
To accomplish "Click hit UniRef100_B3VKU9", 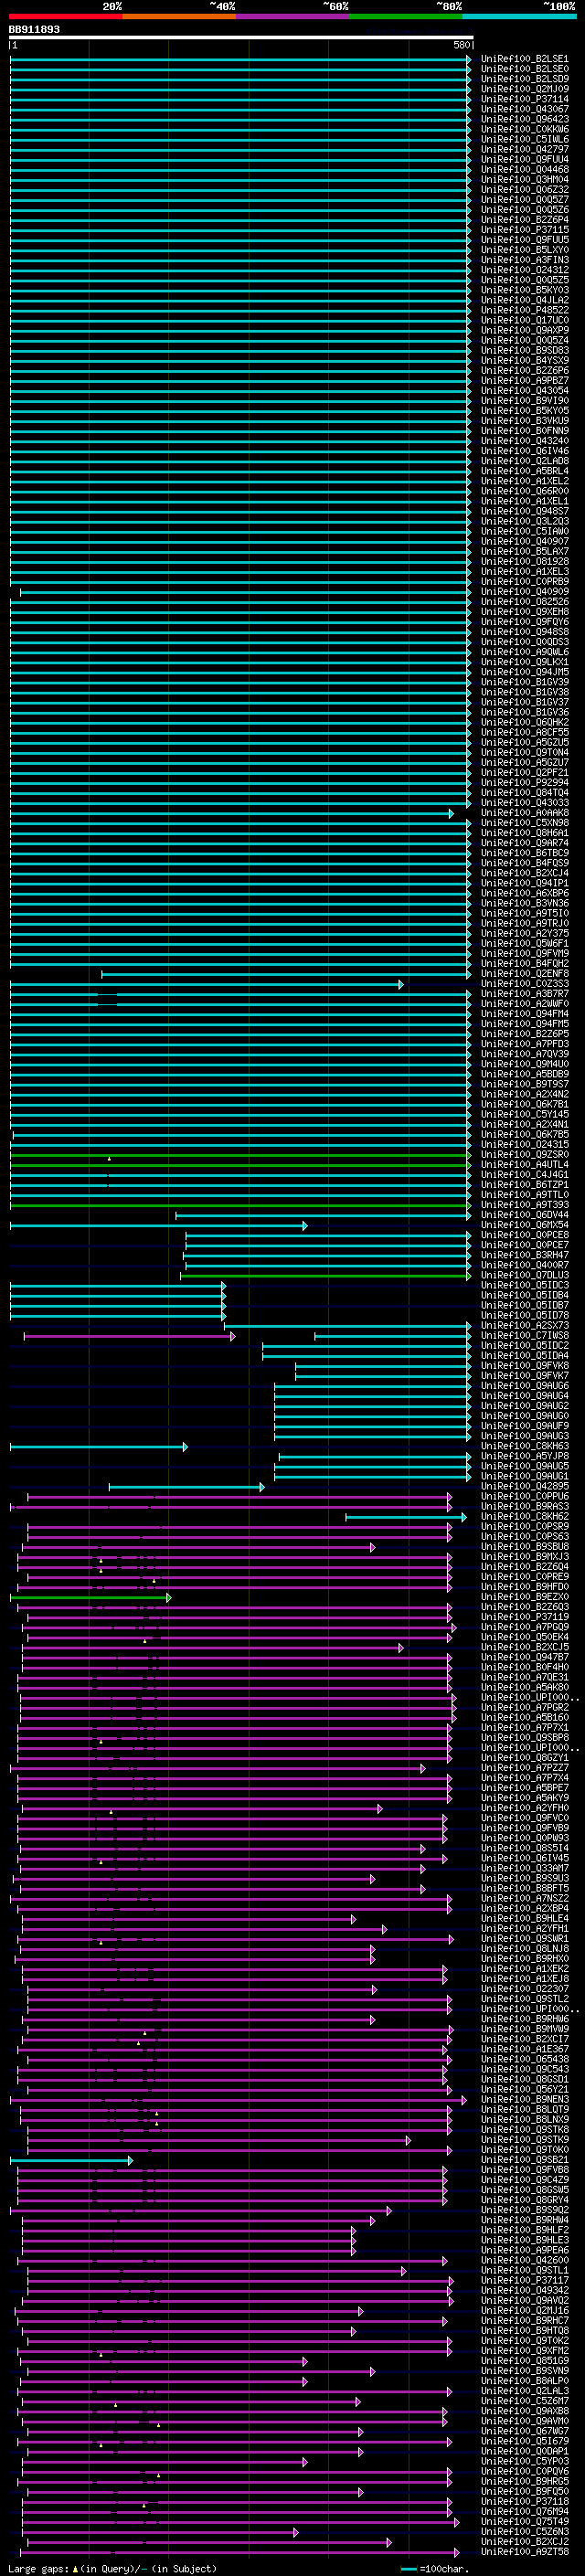I will 525,421.
